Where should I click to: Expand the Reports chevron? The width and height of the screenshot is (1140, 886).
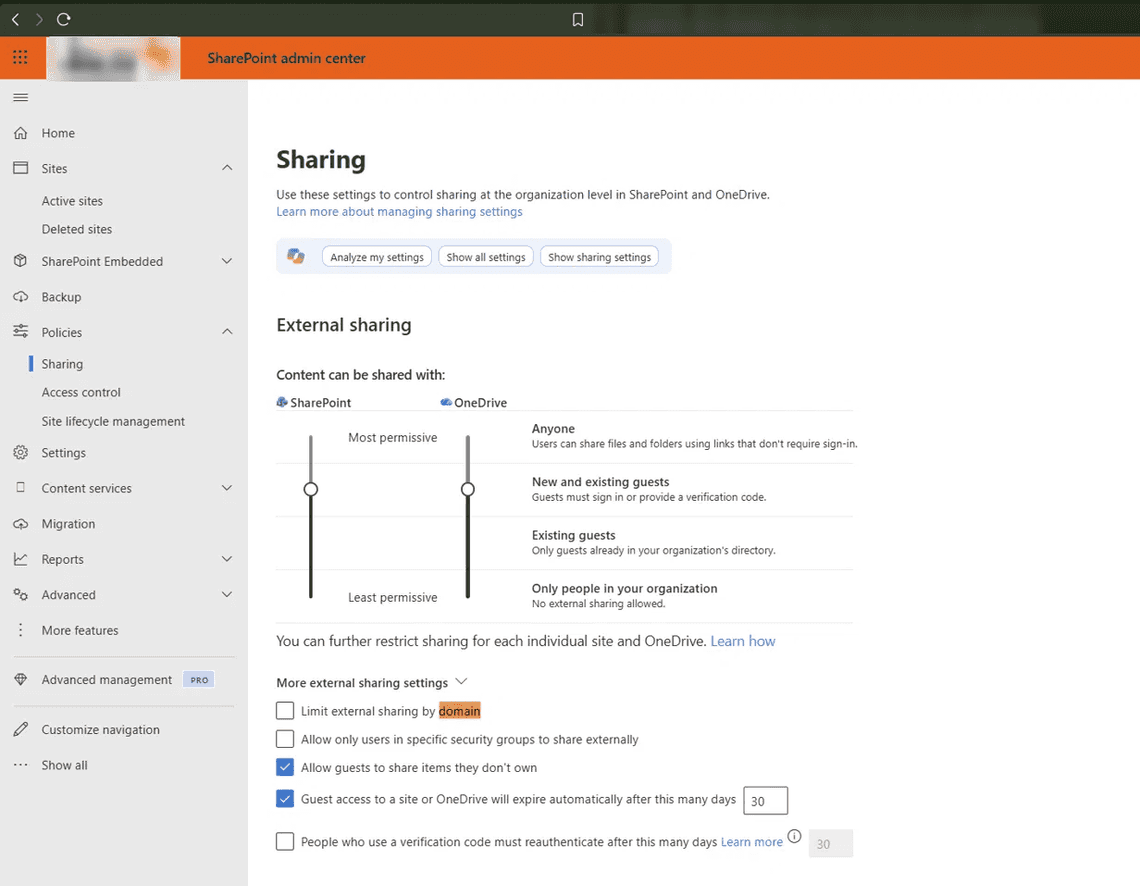(x=227, y=559)
